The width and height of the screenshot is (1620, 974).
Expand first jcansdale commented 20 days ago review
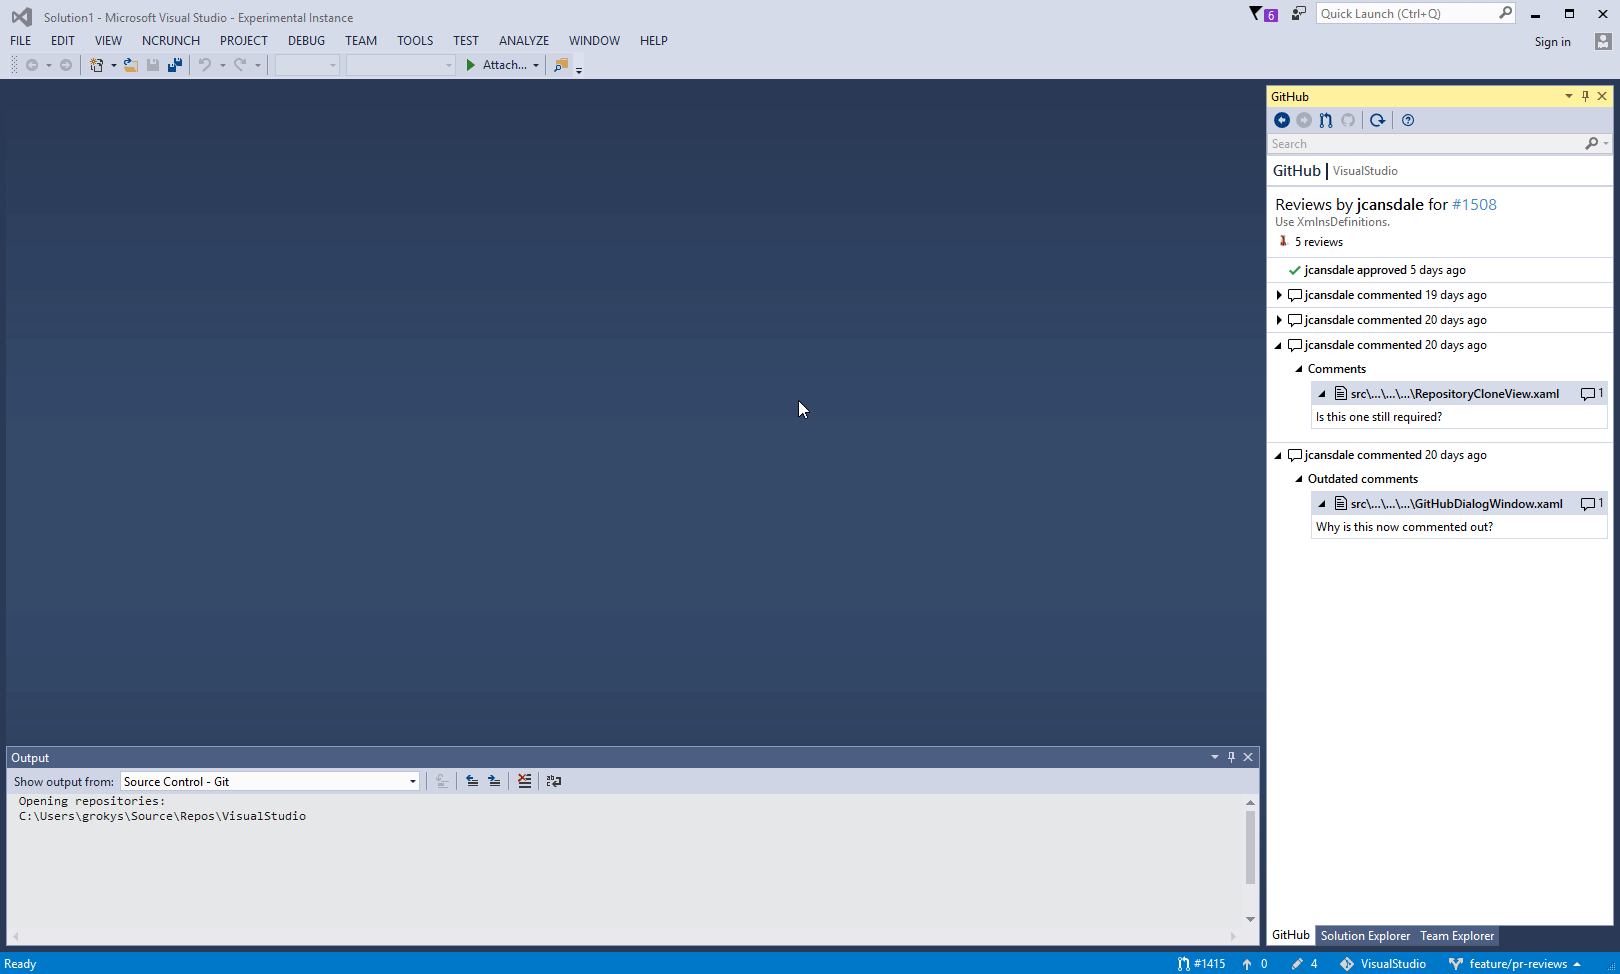click(1279, 320)
